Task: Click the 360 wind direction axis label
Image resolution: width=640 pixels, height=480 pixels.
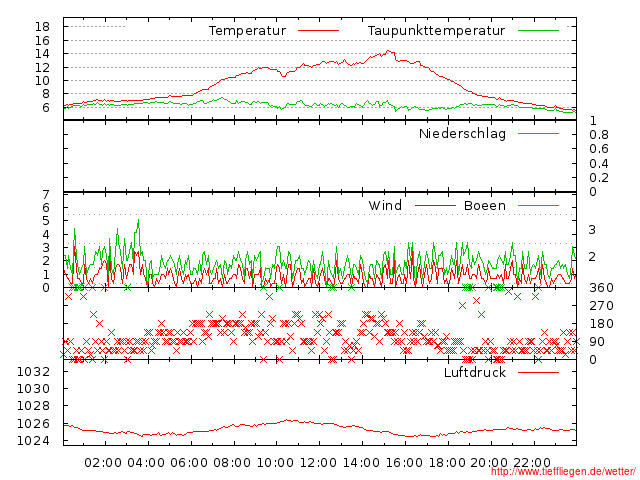Action: tap(601, 288)
